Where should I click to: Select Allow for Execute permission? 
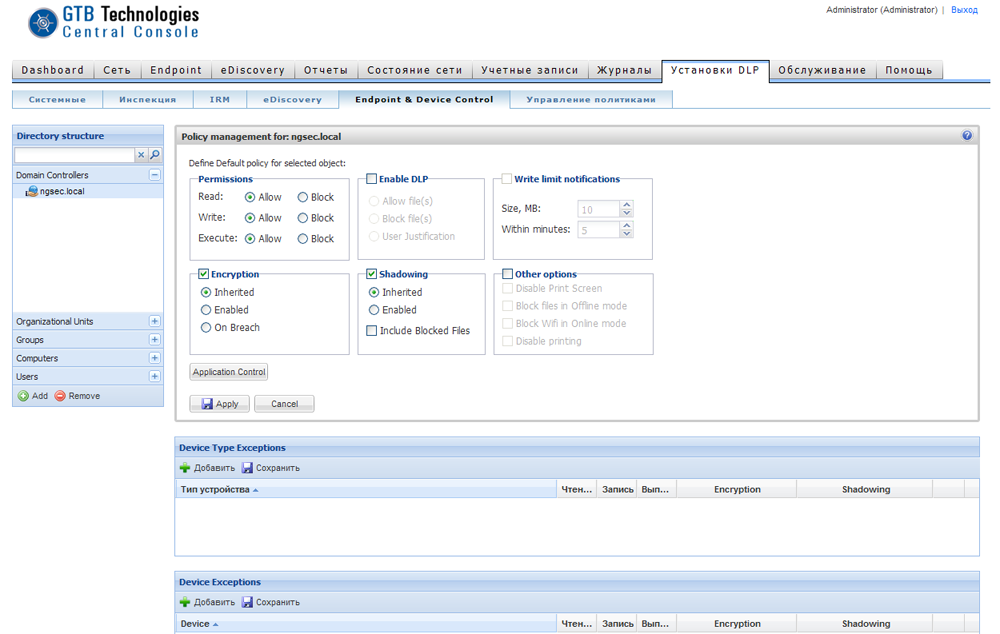coord(250,239)
